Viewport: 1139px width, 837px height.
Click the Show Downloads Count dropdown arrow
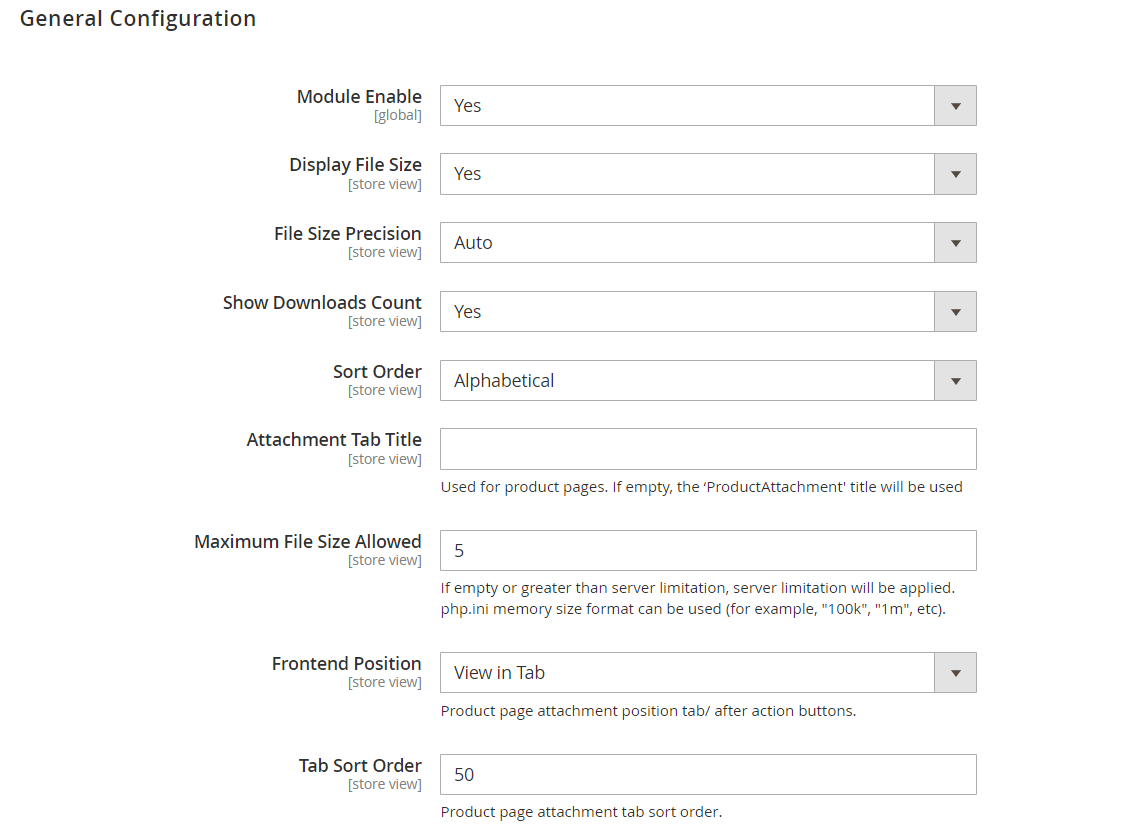(x=955, y=312)
